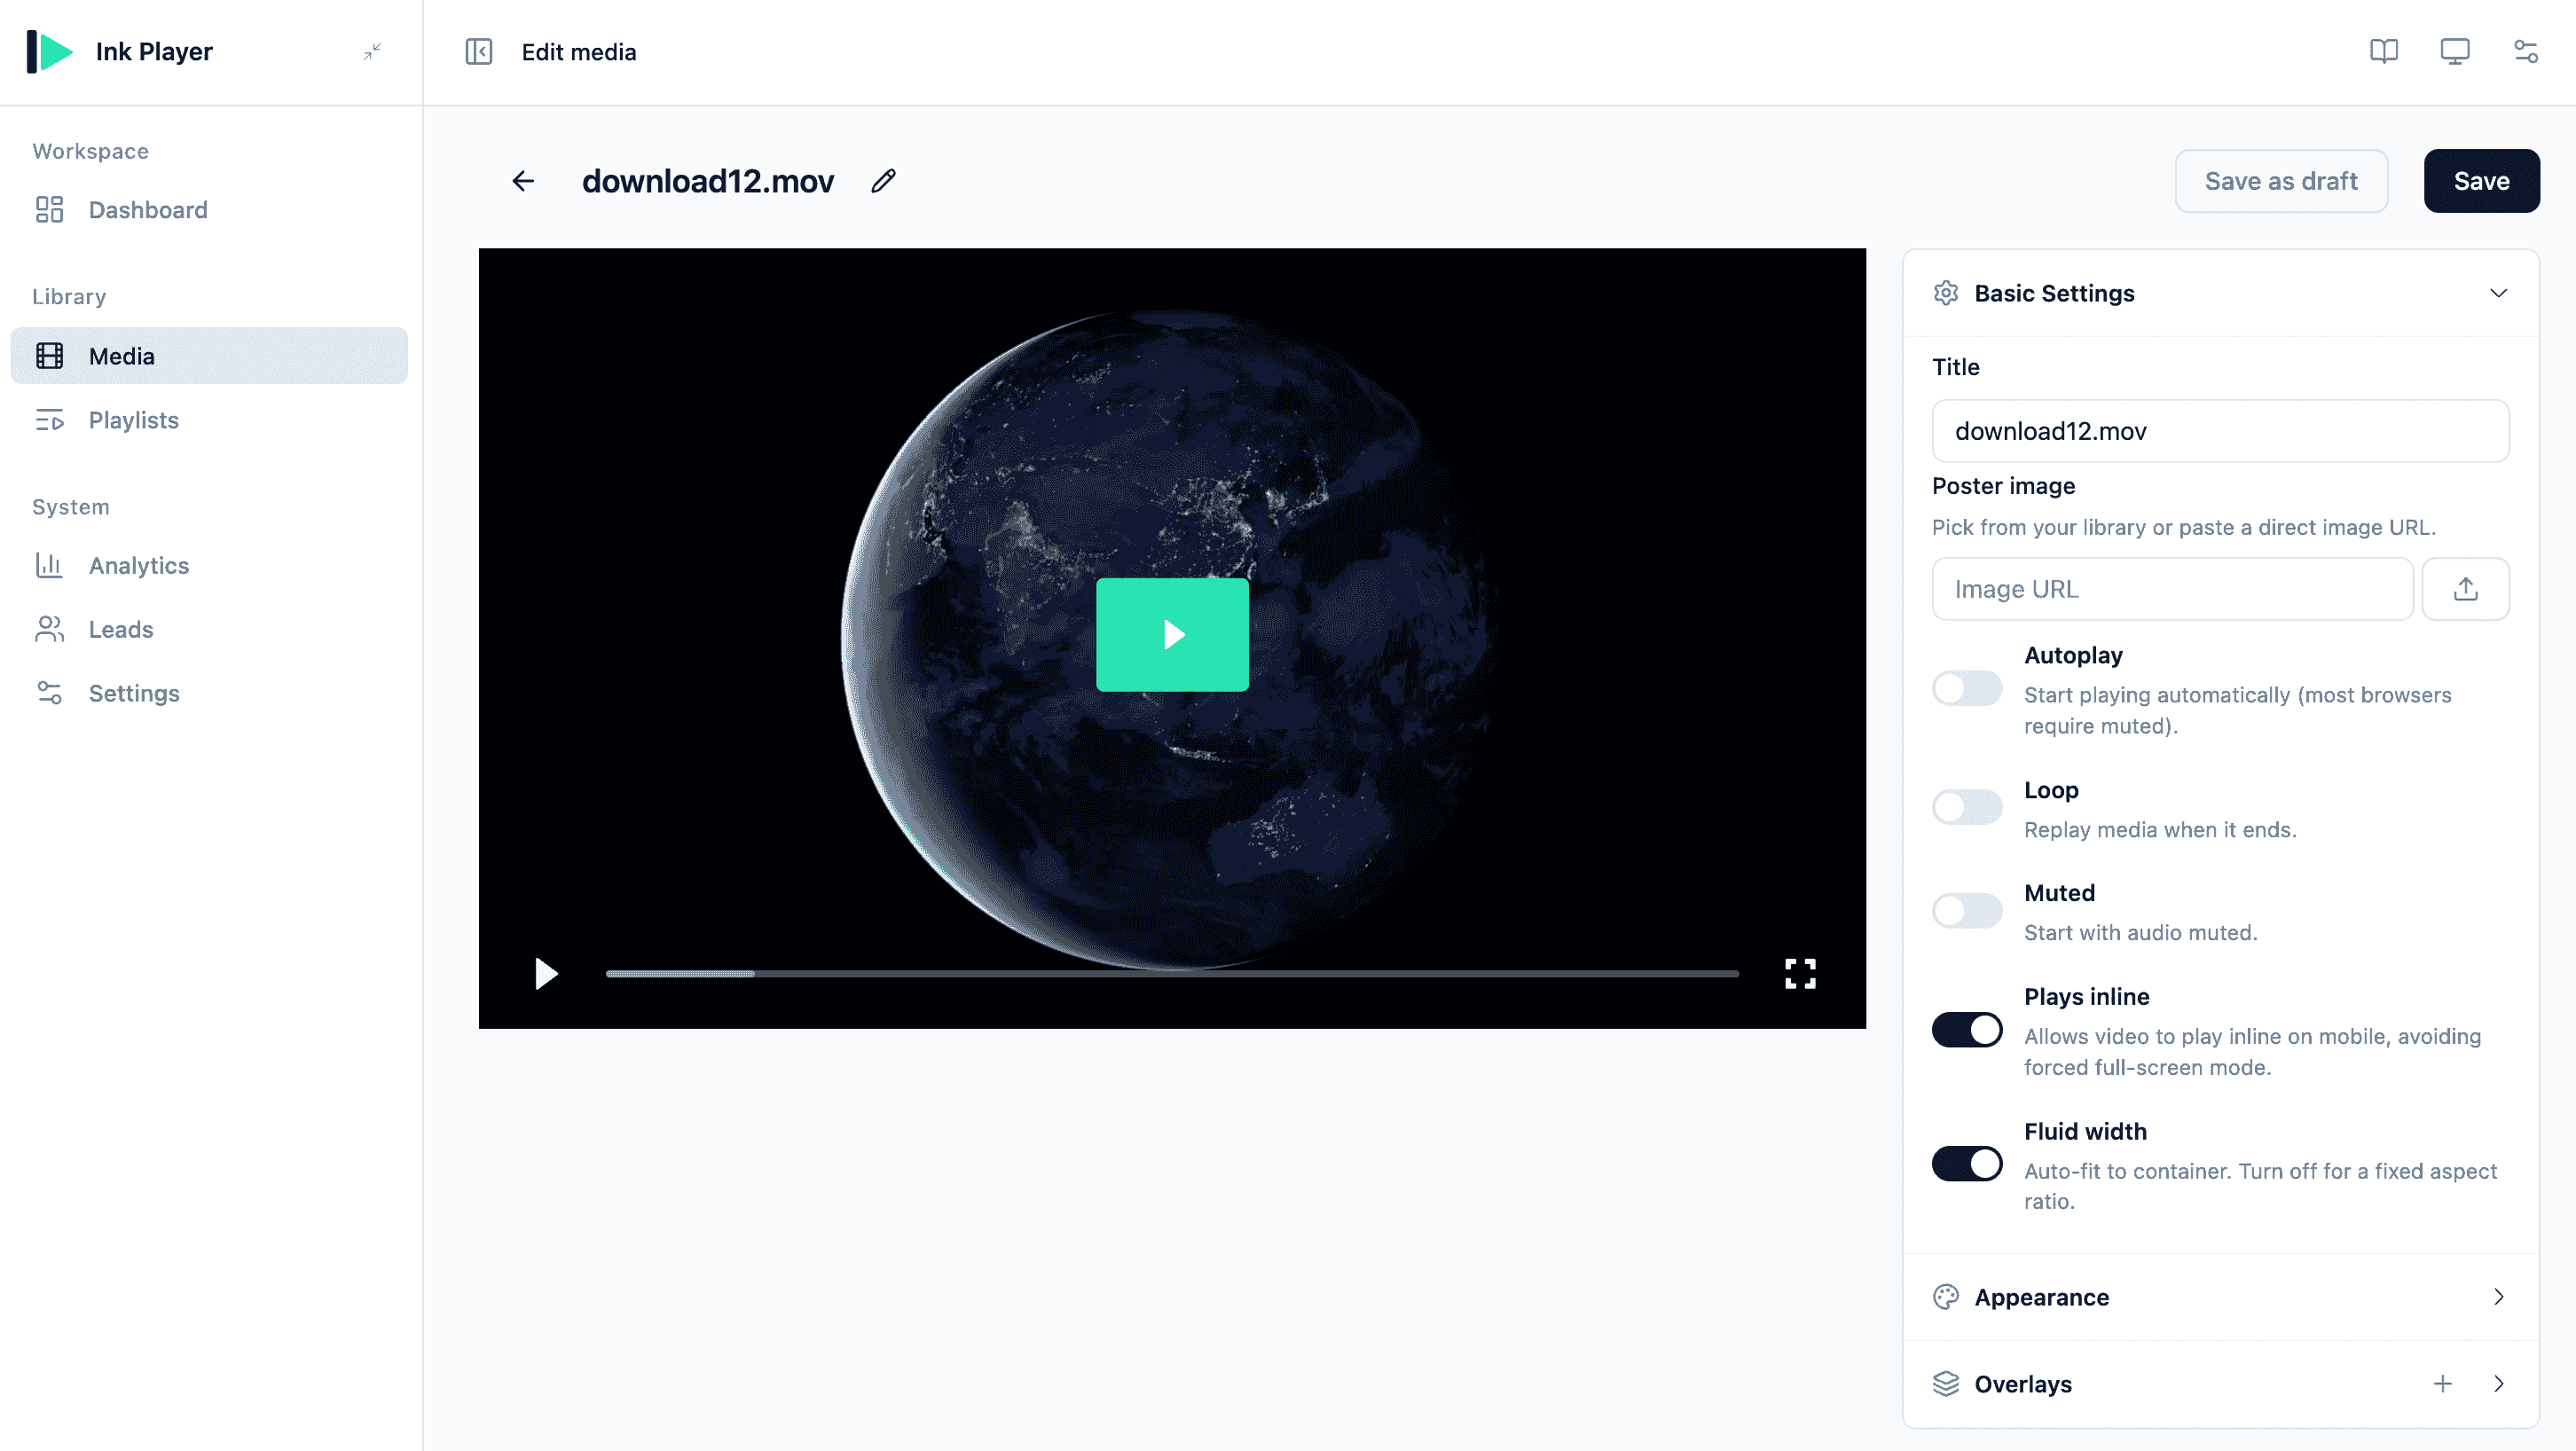Open Settings in the sidebar
Image resolution: width=2576 pixels, height=1451 pixels.
coord(209,694)
